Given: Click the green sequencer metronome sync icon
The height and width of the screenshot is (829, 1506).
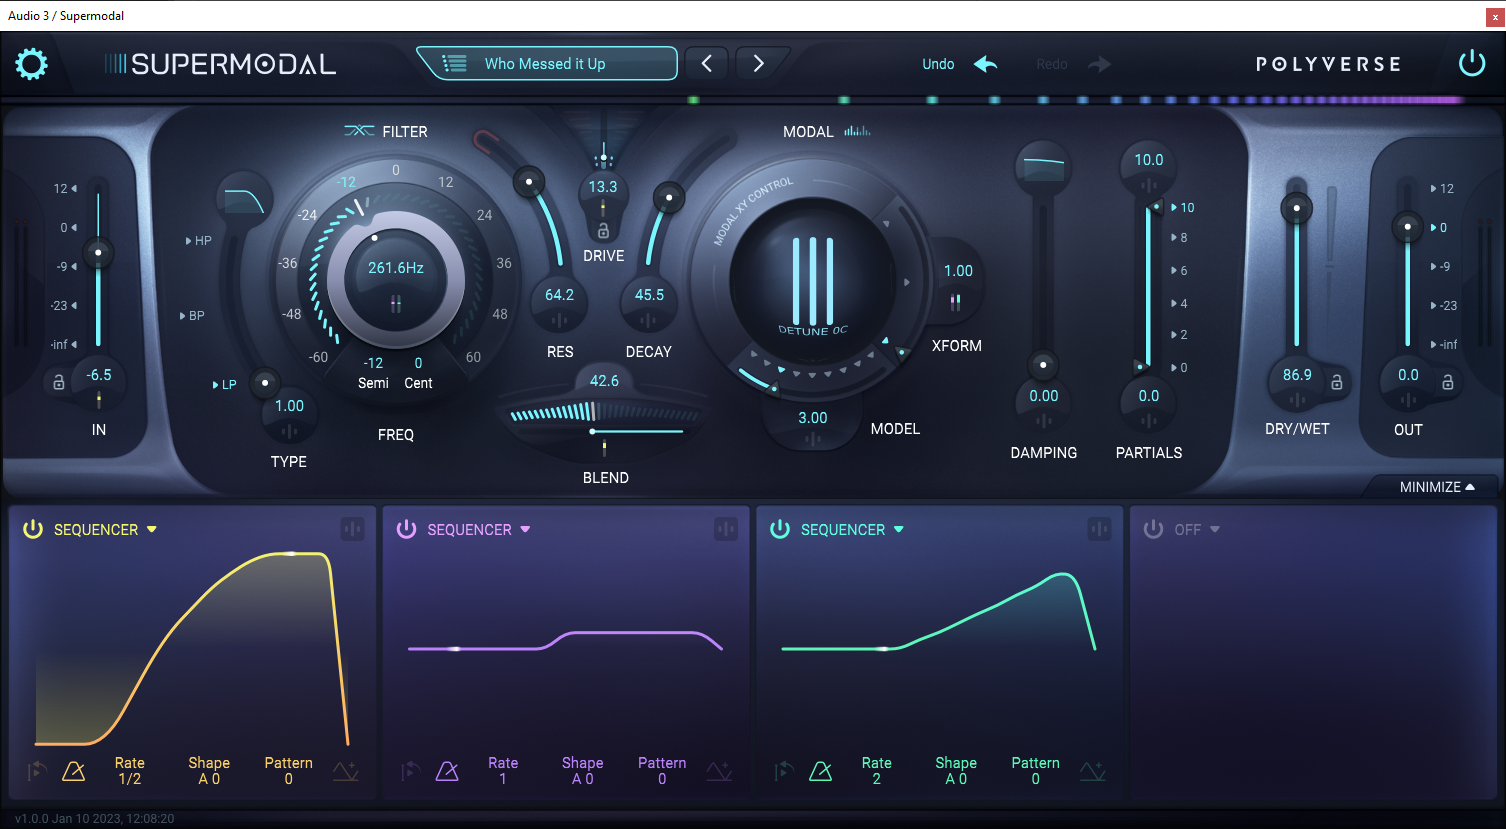Looking at the screenshot, I should 820,771.
